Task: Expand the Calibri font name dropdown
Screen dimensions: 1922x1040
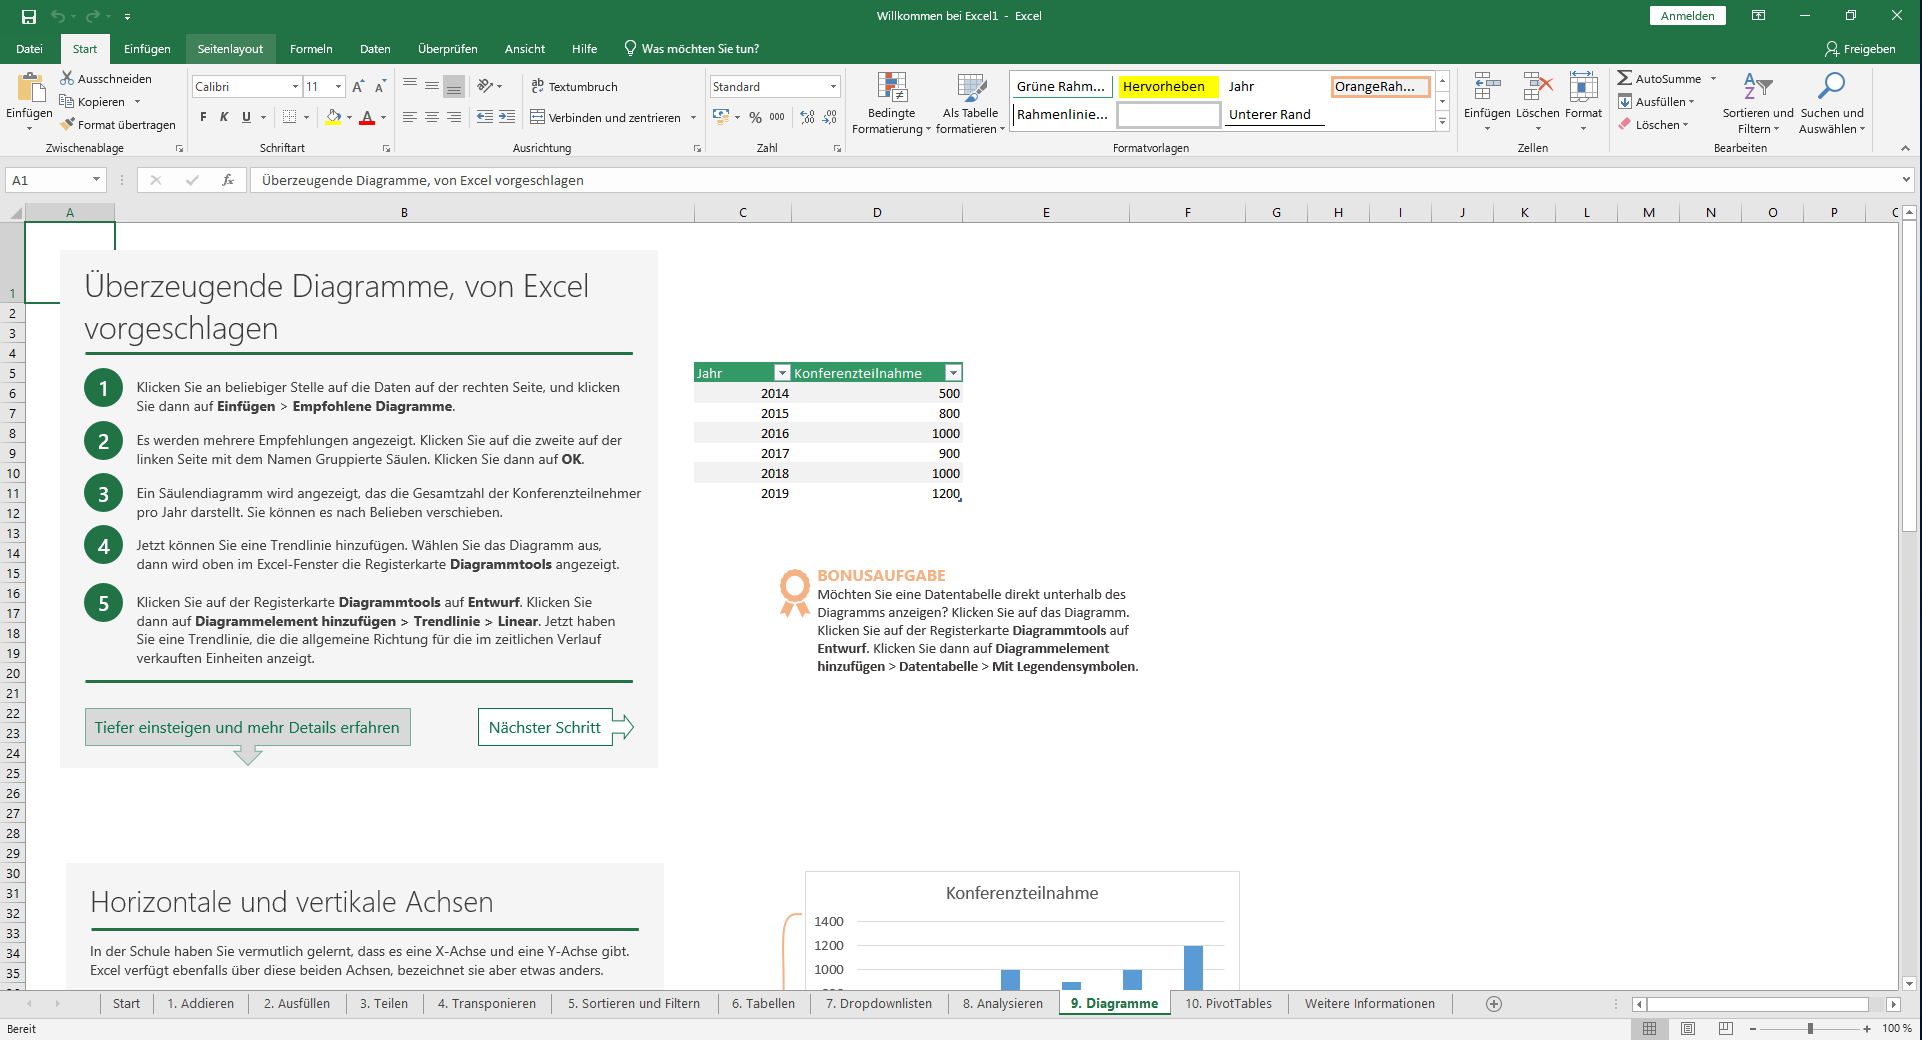Action: point(294,86)
